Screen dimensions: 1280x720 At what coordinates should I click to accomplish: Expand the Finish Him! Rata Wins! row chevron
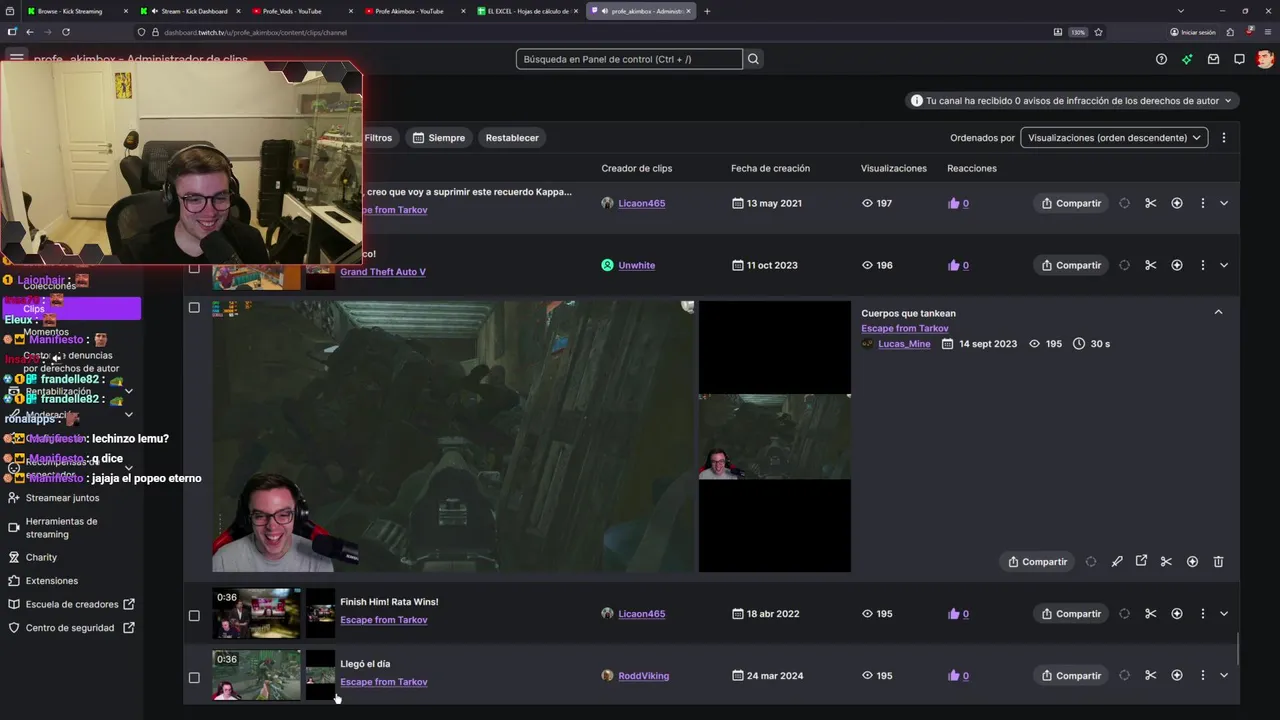1224,614
